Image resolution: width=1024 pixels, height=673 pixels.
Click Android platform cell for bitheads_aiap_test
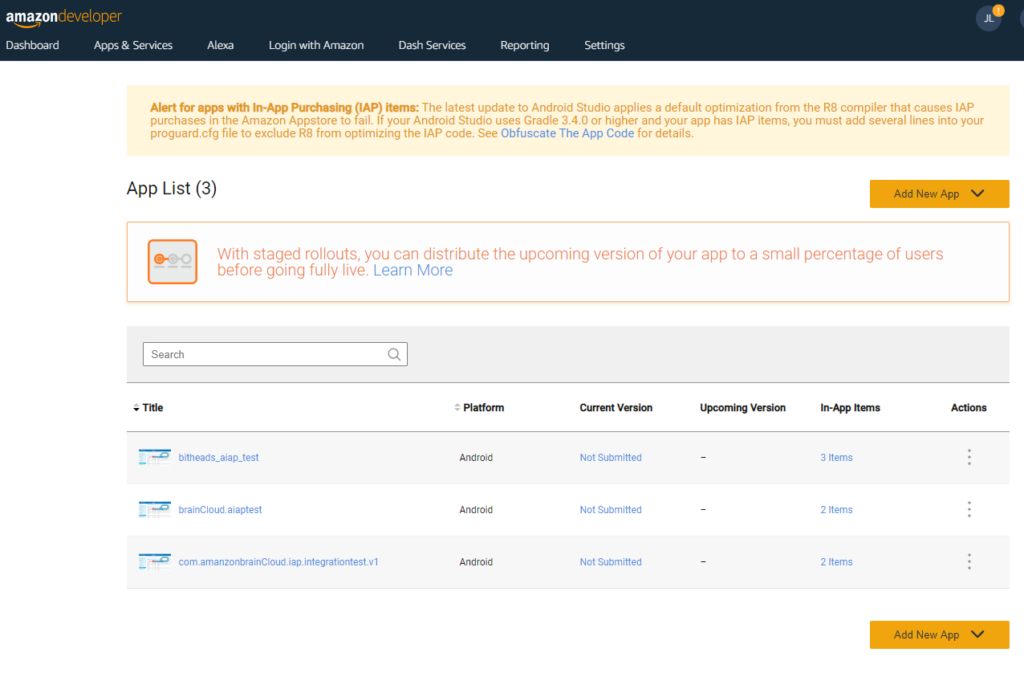click(476, 458)
